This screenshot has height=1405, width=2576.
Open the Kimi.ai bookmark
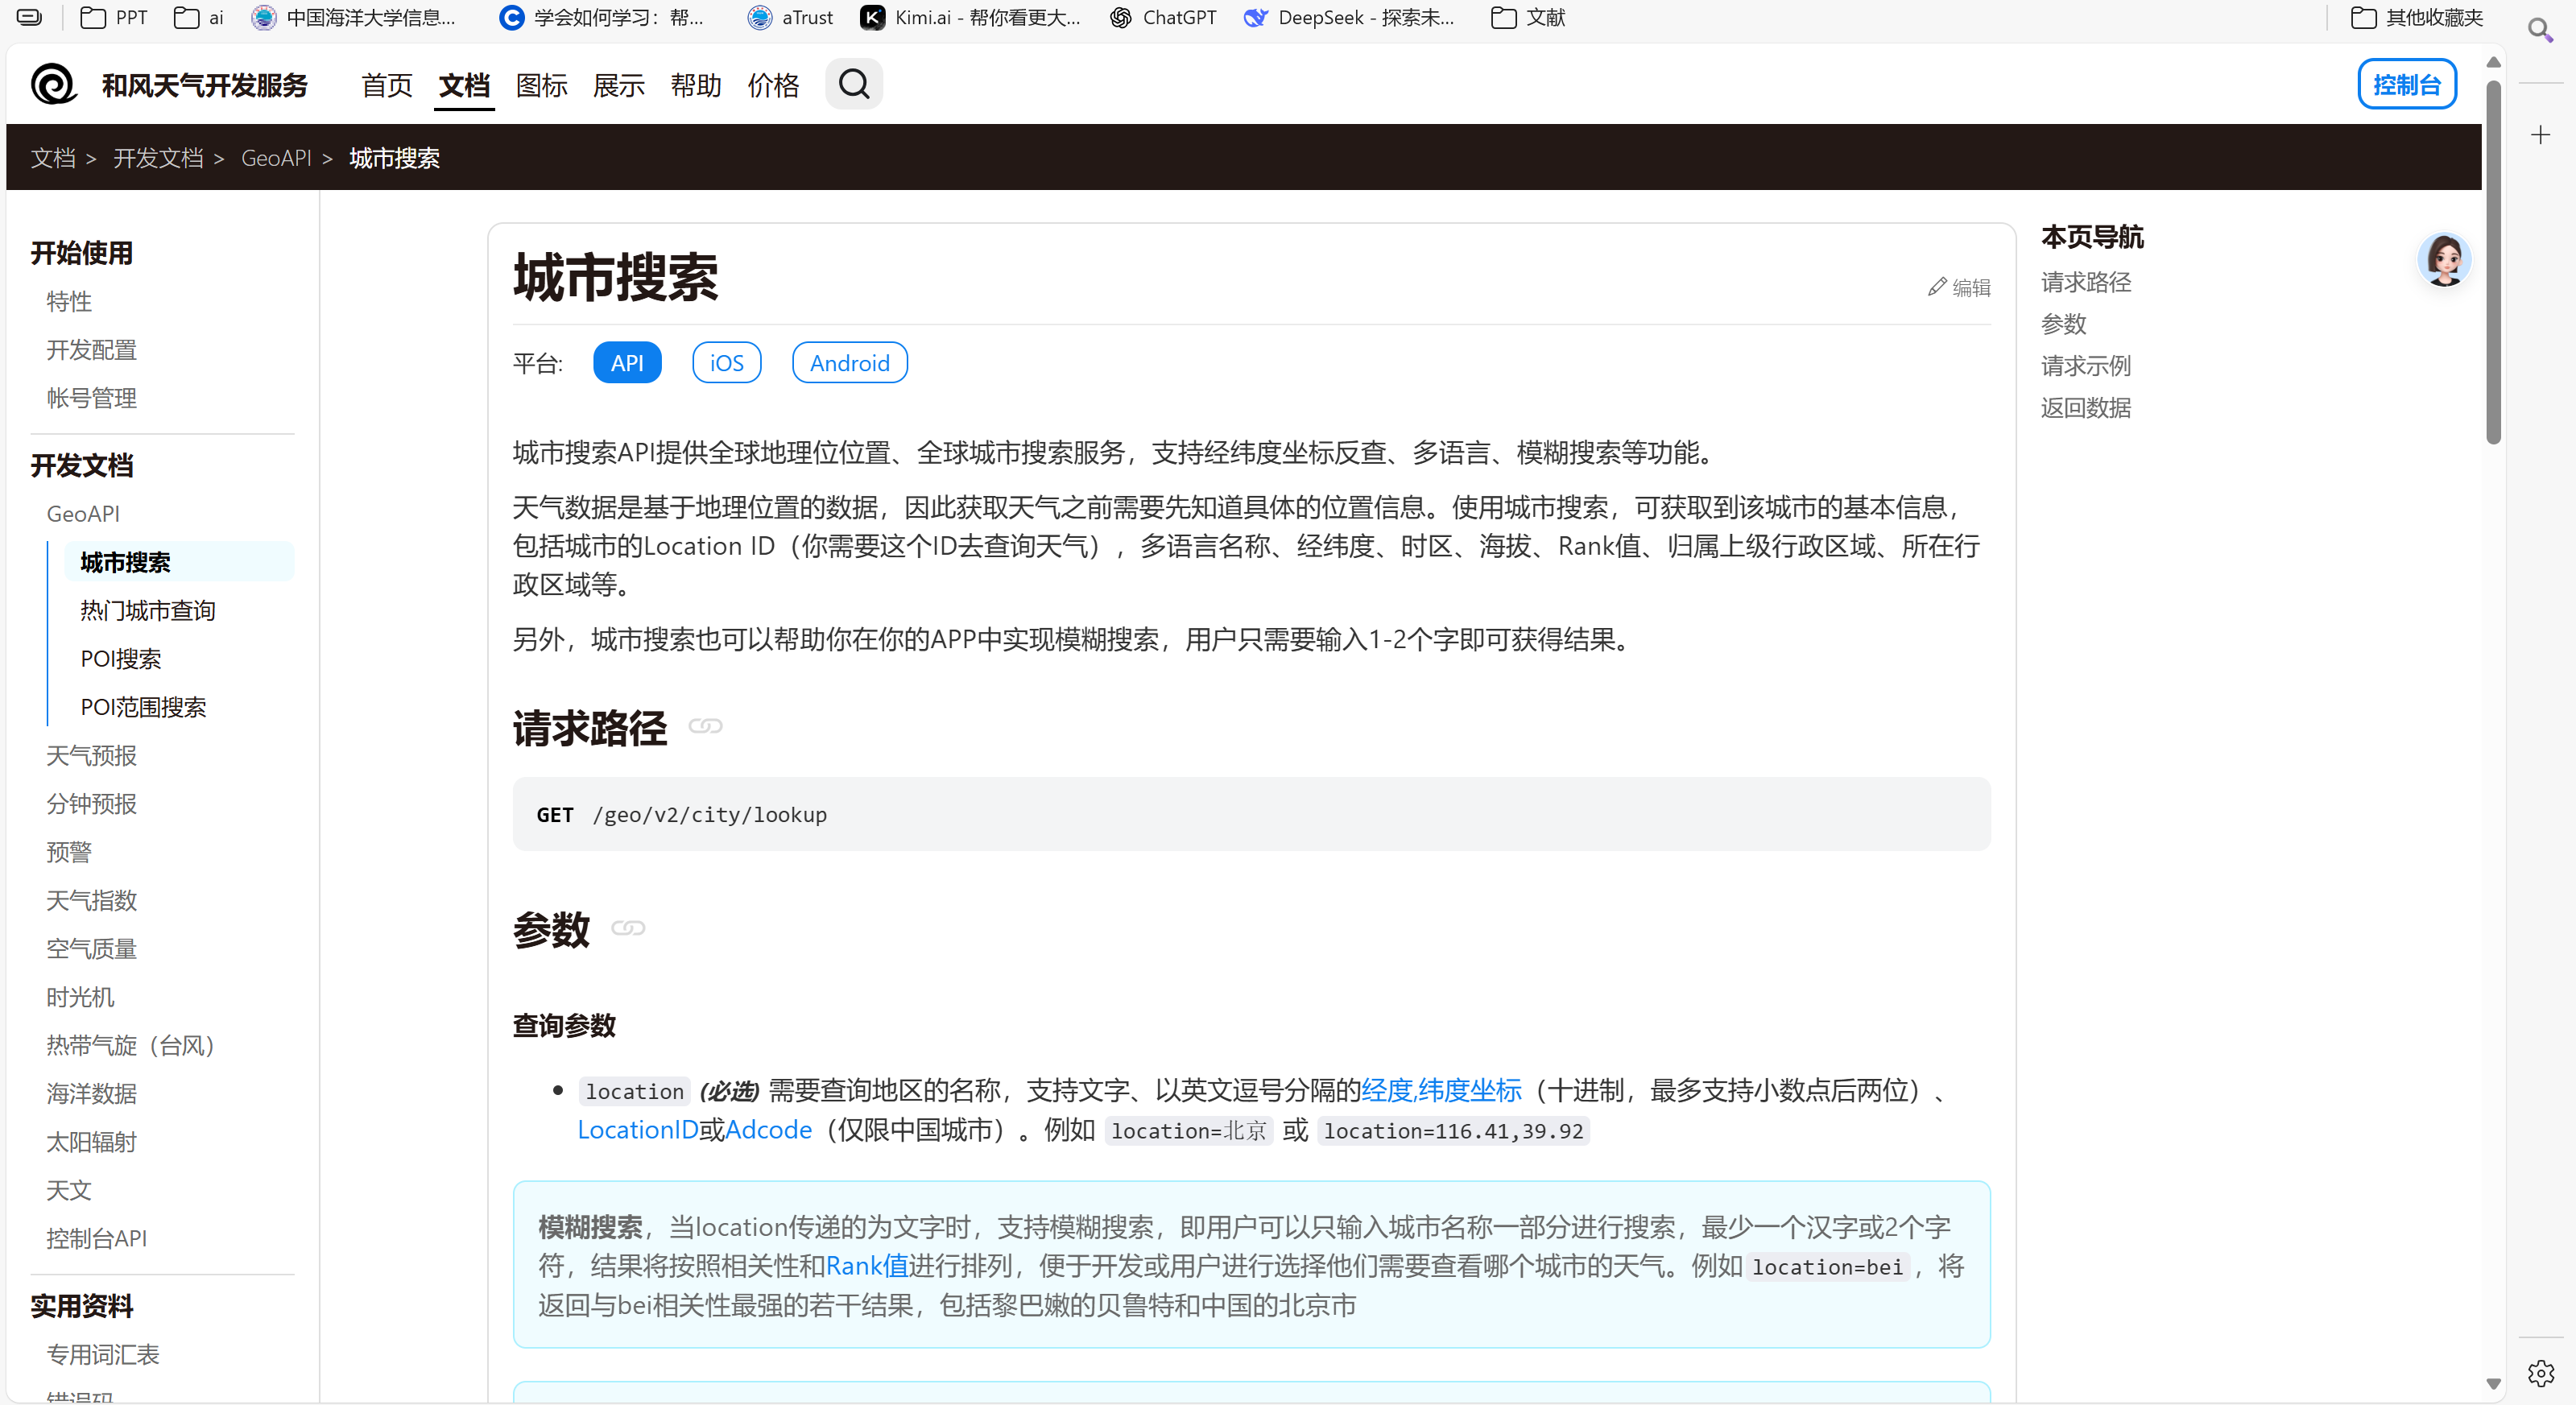tap(971, 17)
